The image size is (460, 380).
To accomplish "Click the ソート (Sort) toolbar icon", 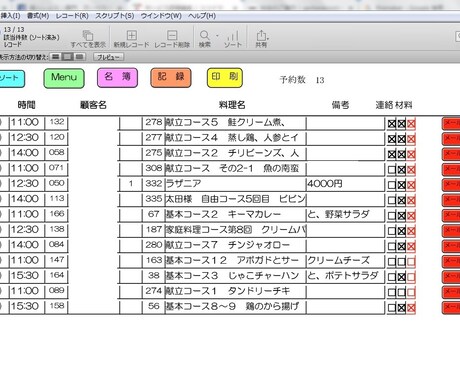I will pyautogui.click(x=233, y=39).
